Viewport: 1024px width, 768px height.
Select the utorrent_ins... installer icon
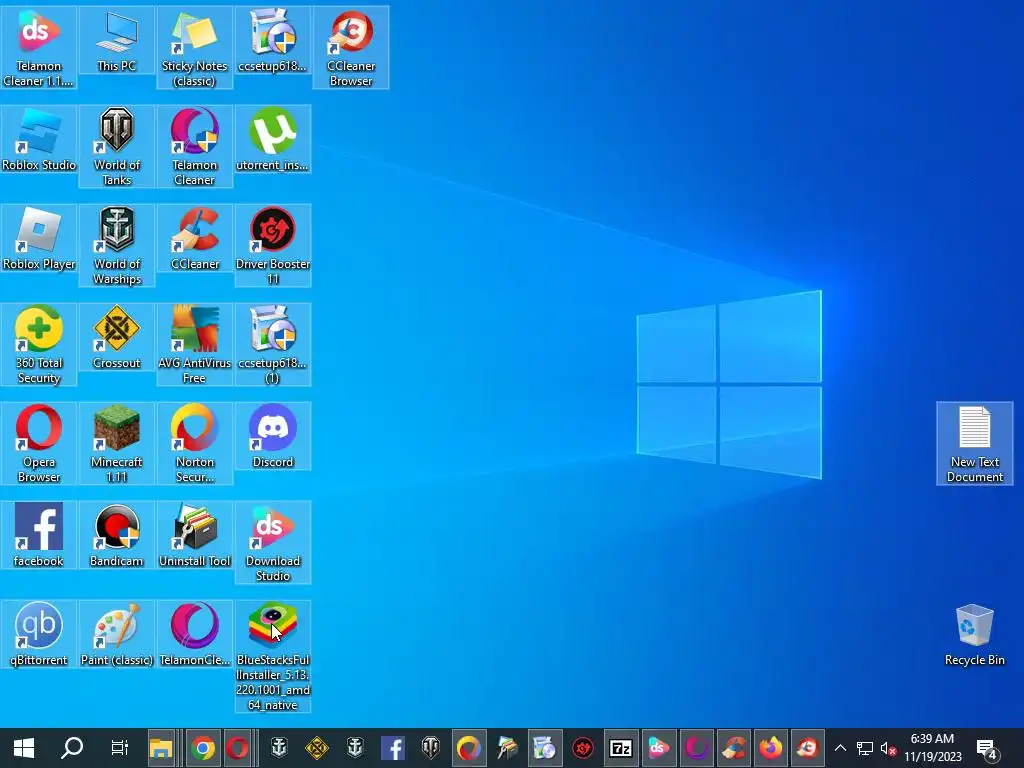point(272,139)
